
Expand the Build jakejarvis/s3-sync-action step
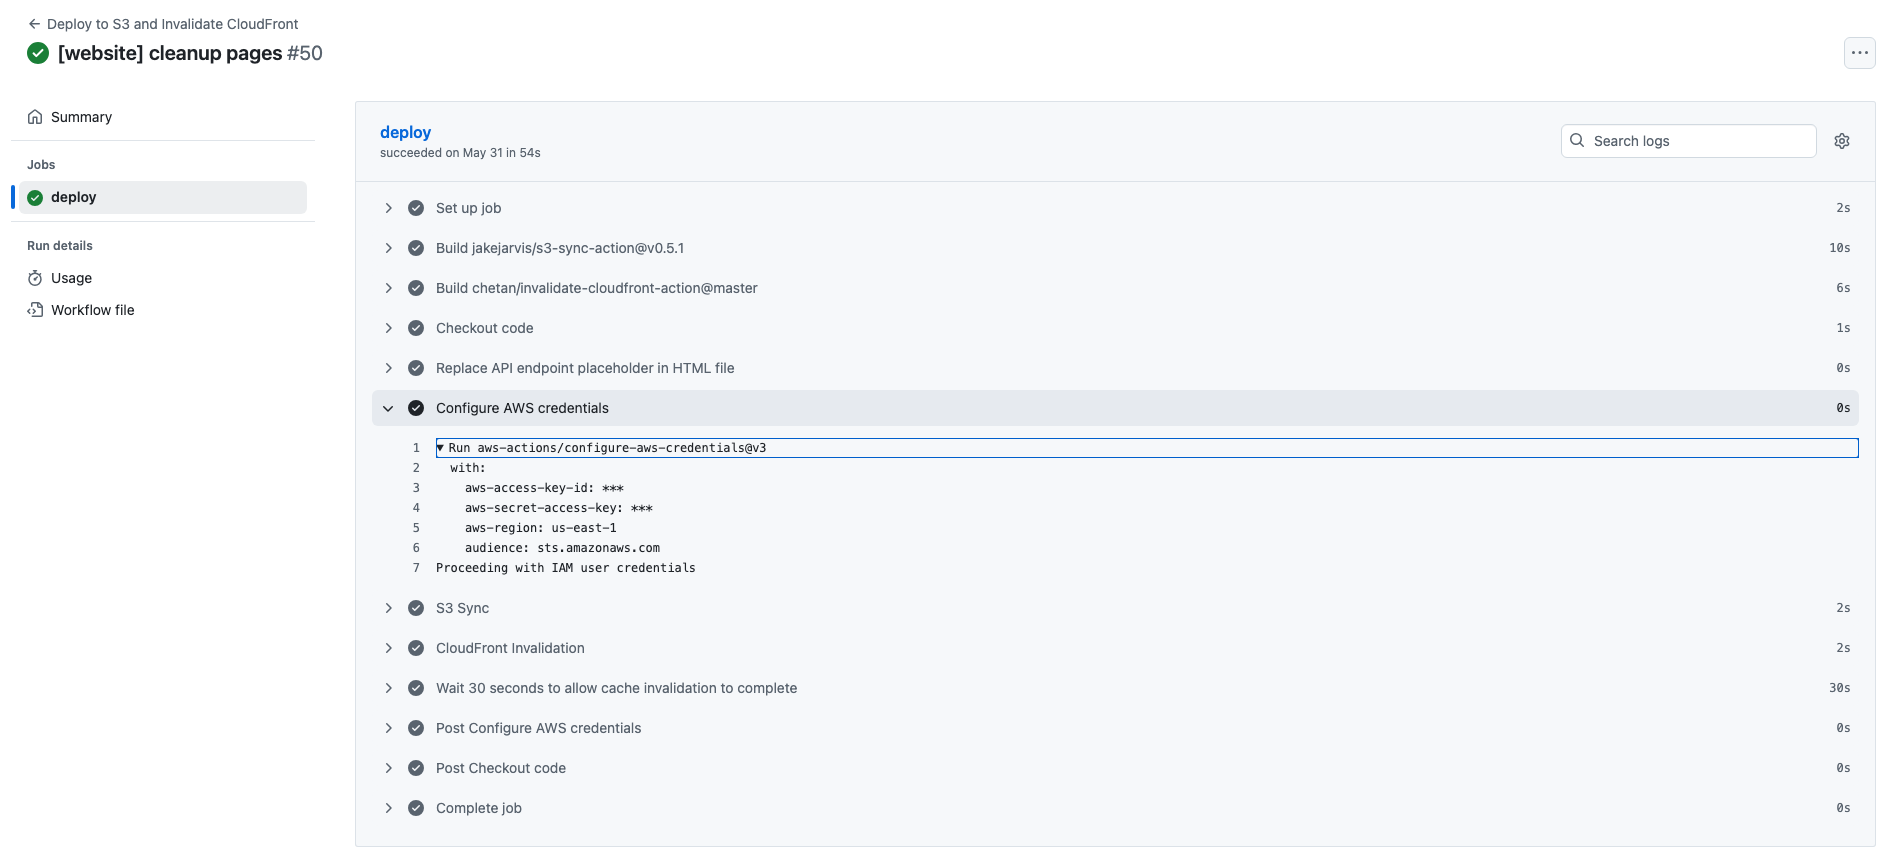point(1115,248)
